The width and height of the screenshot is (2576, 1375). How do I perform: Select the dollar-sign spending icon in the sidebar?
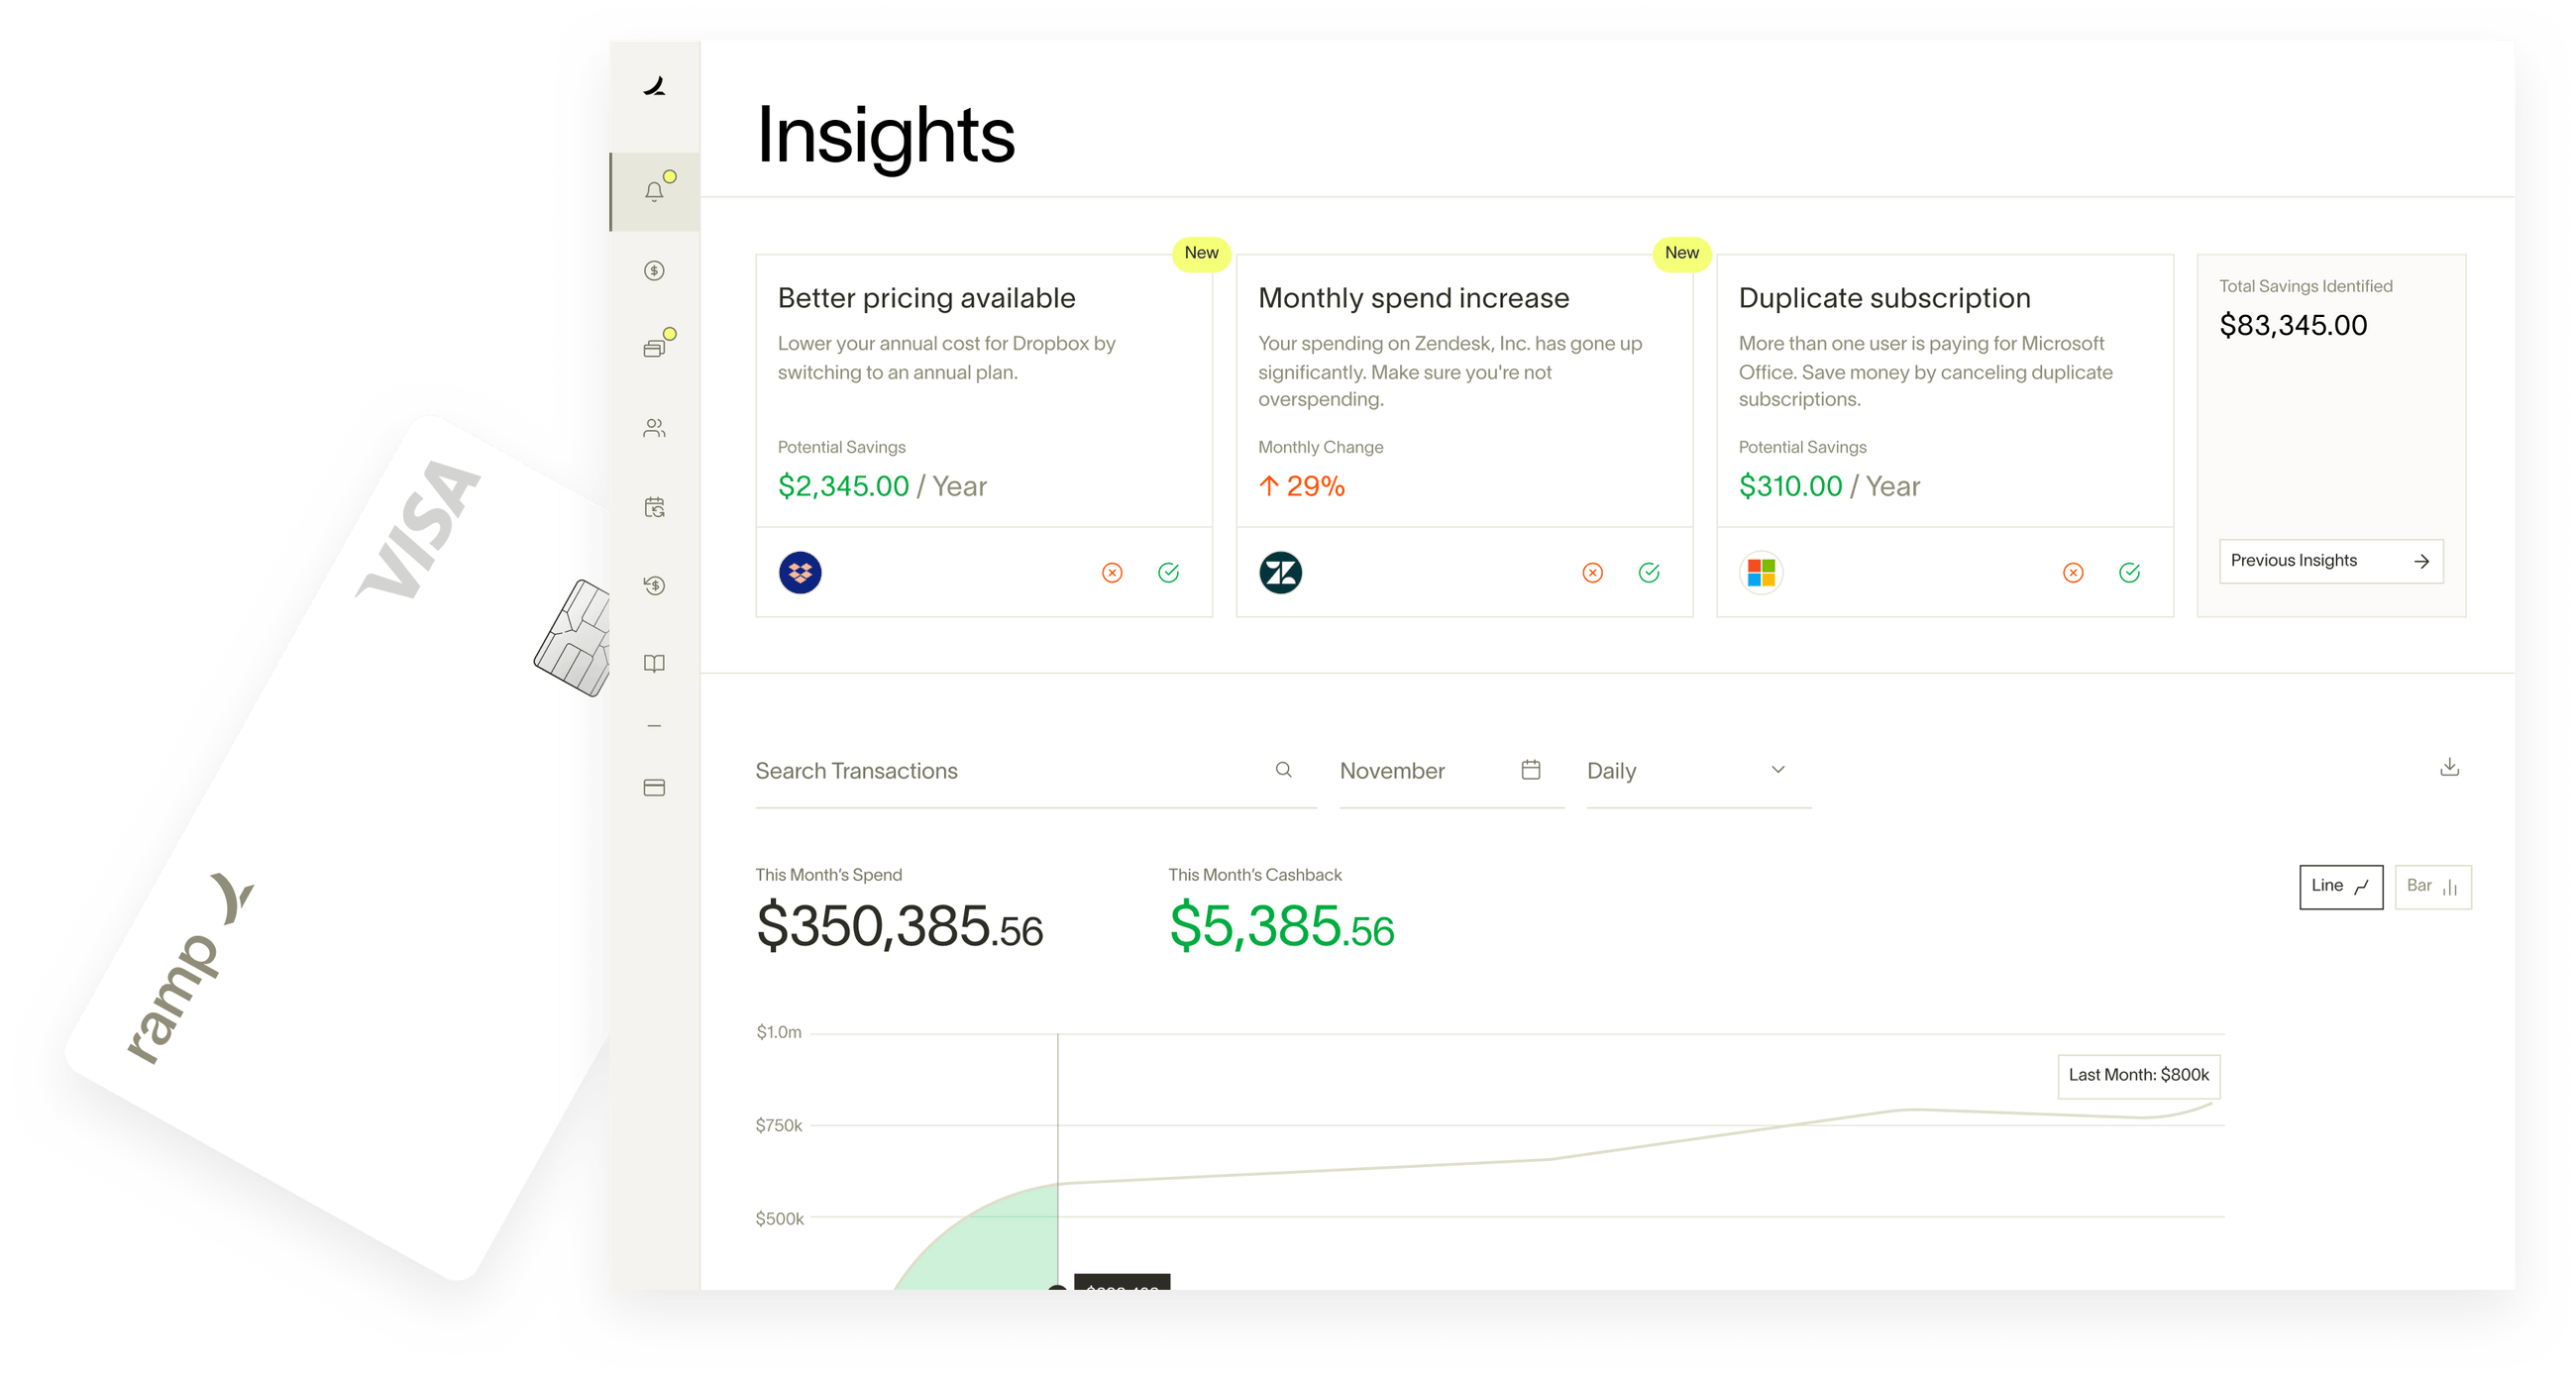tap(655, 270)
